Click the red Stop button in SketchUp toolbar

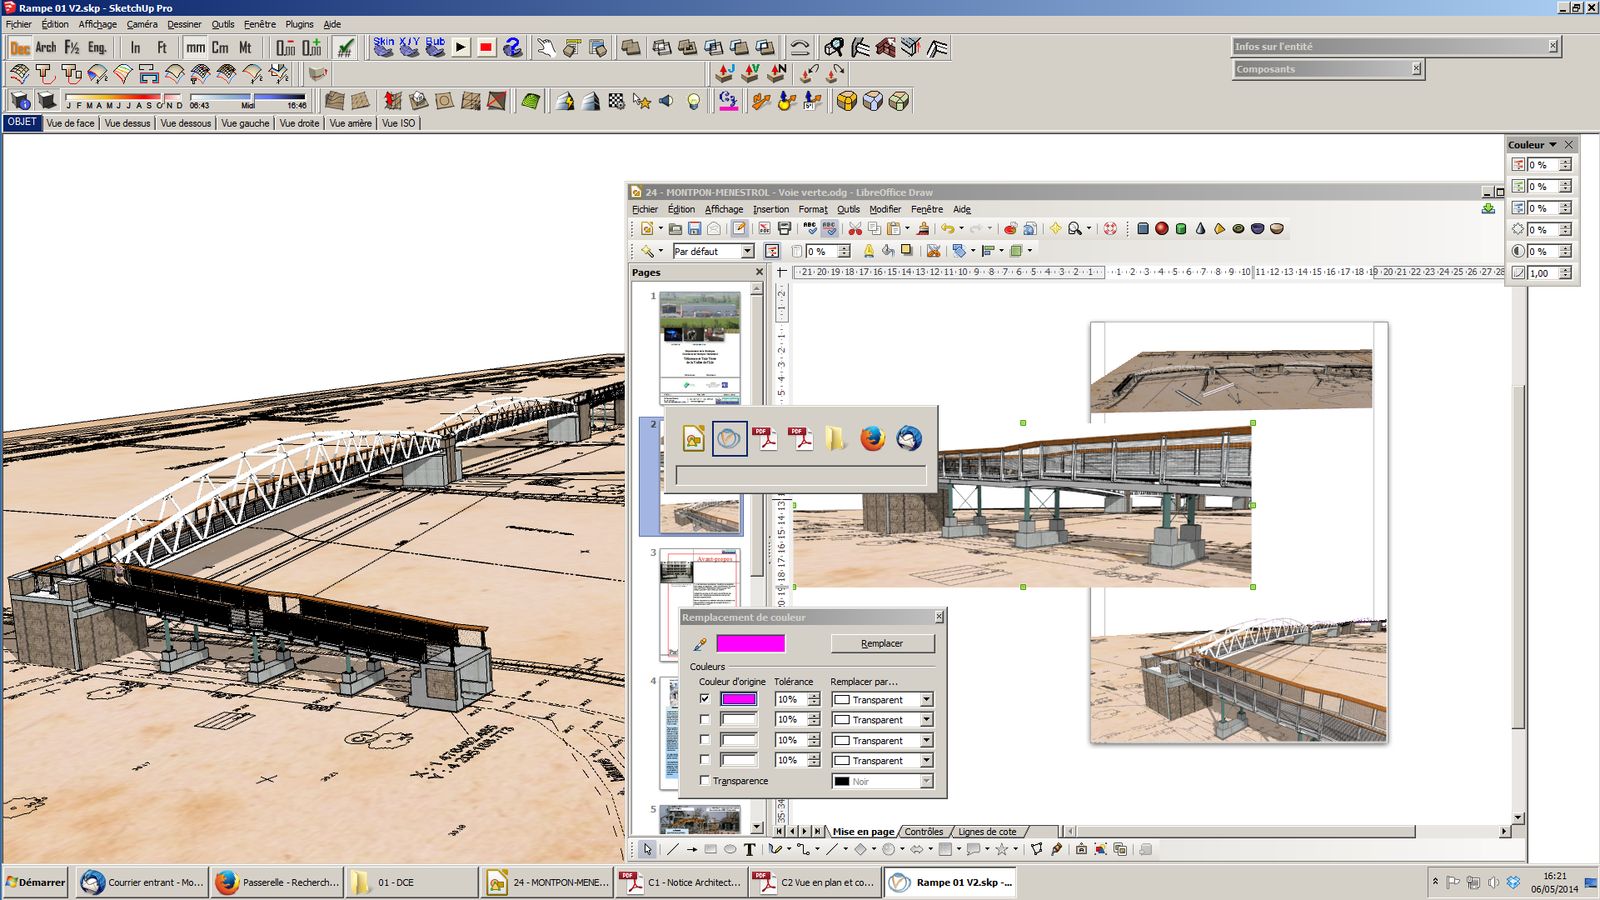[486, 47]
